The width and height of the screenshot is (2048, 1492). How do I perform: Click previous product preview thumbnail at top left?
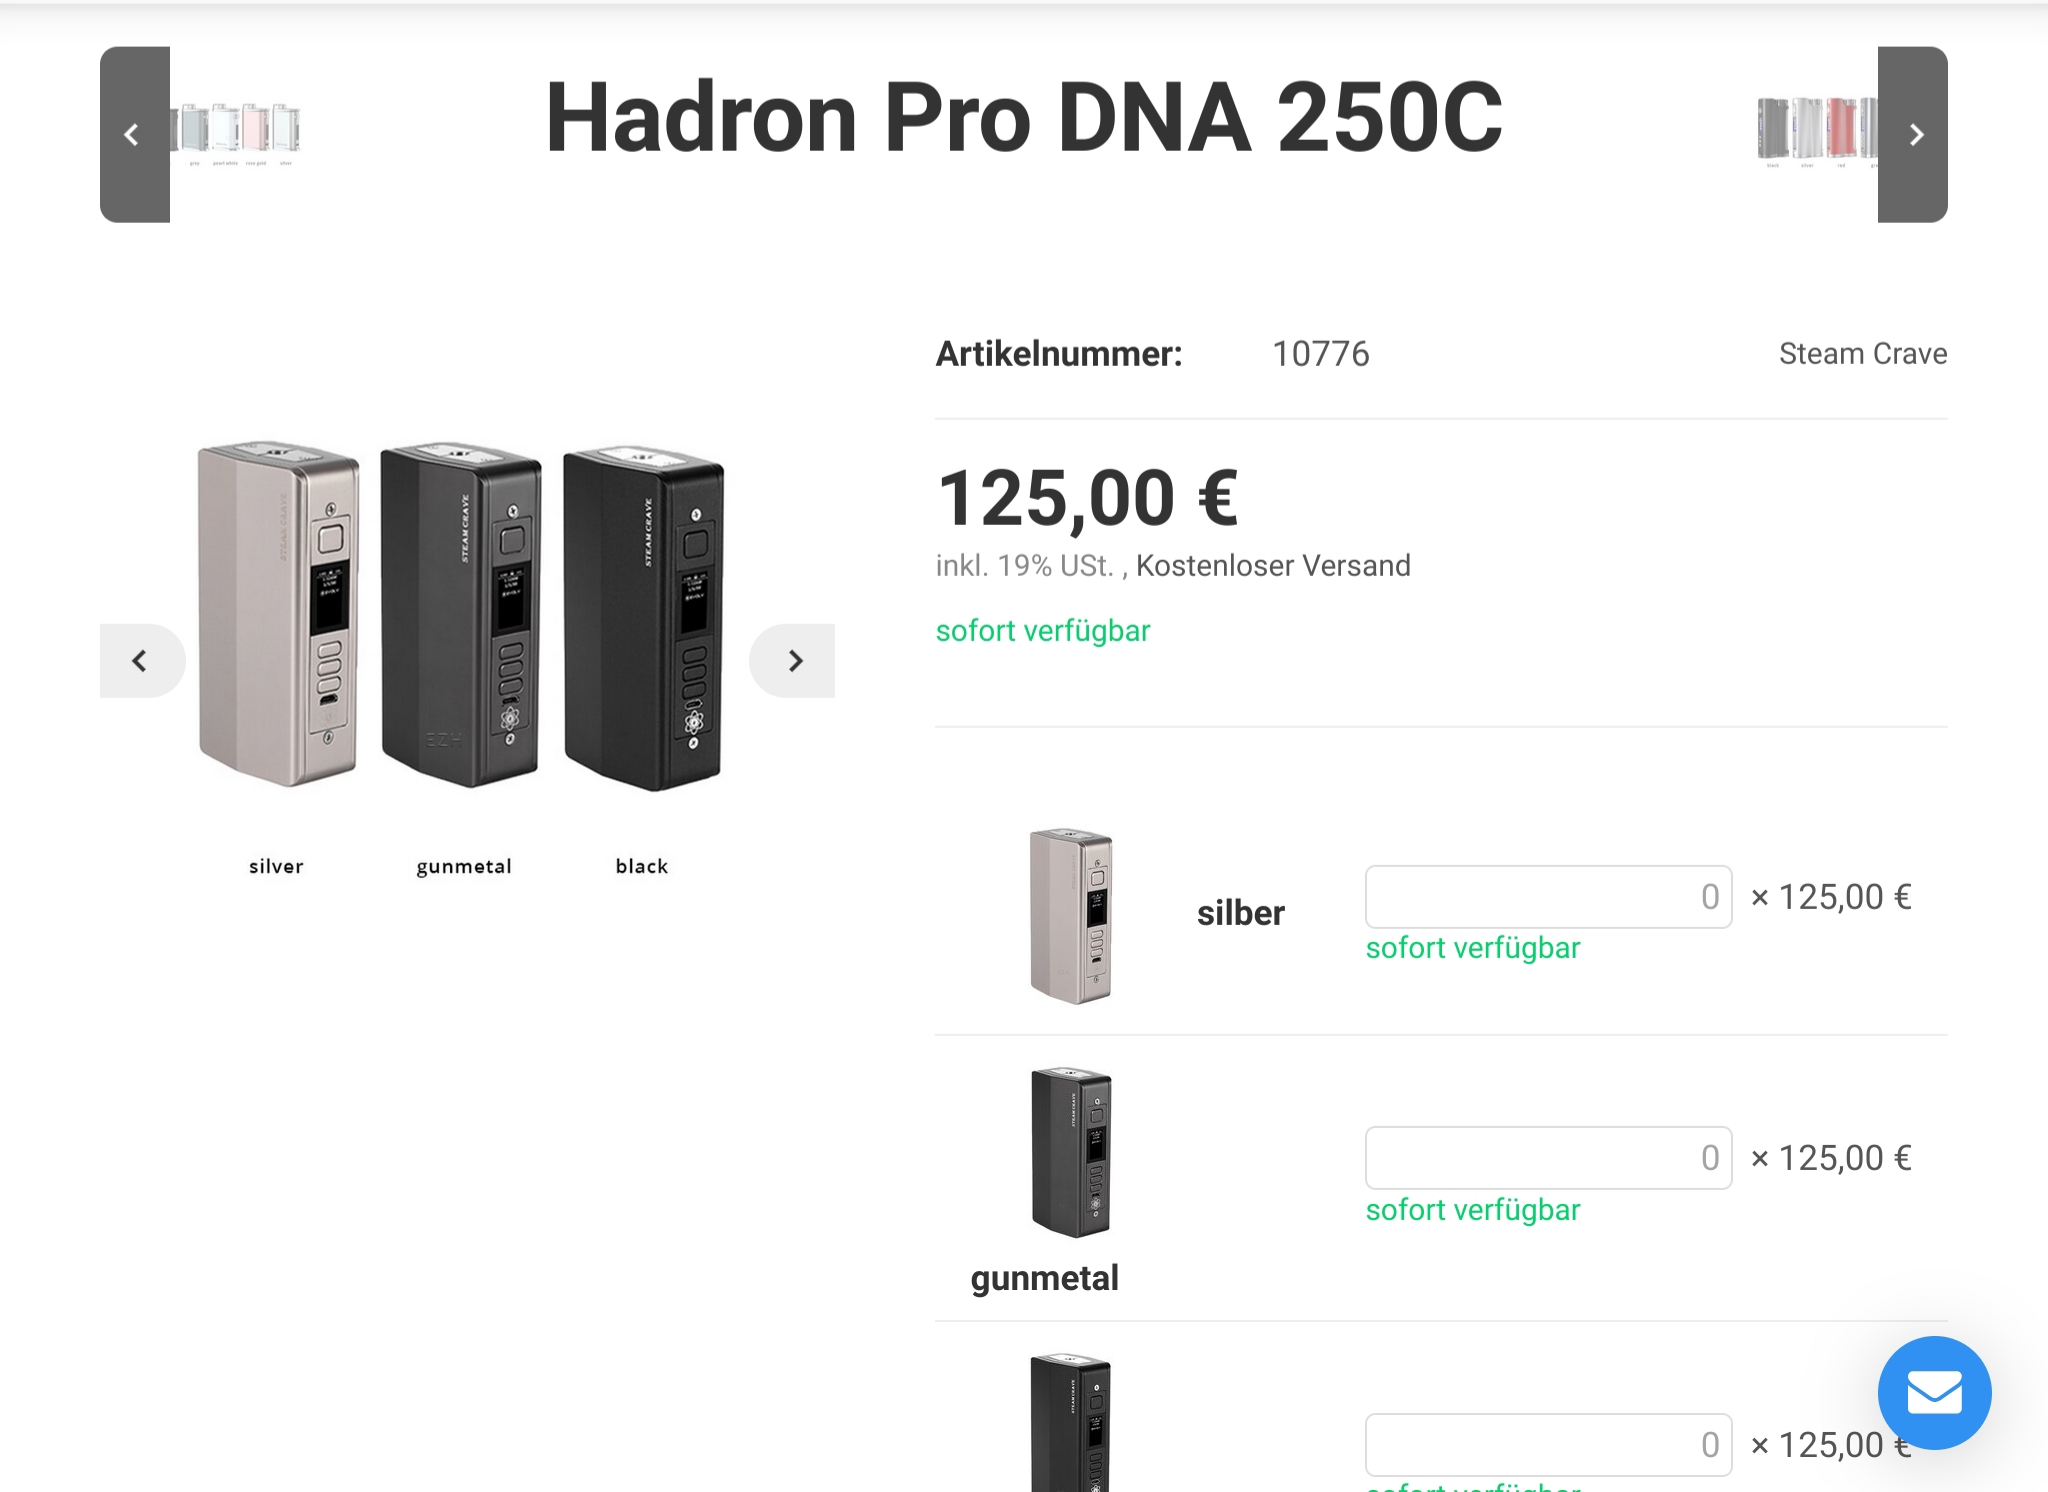tap(236, 131)
